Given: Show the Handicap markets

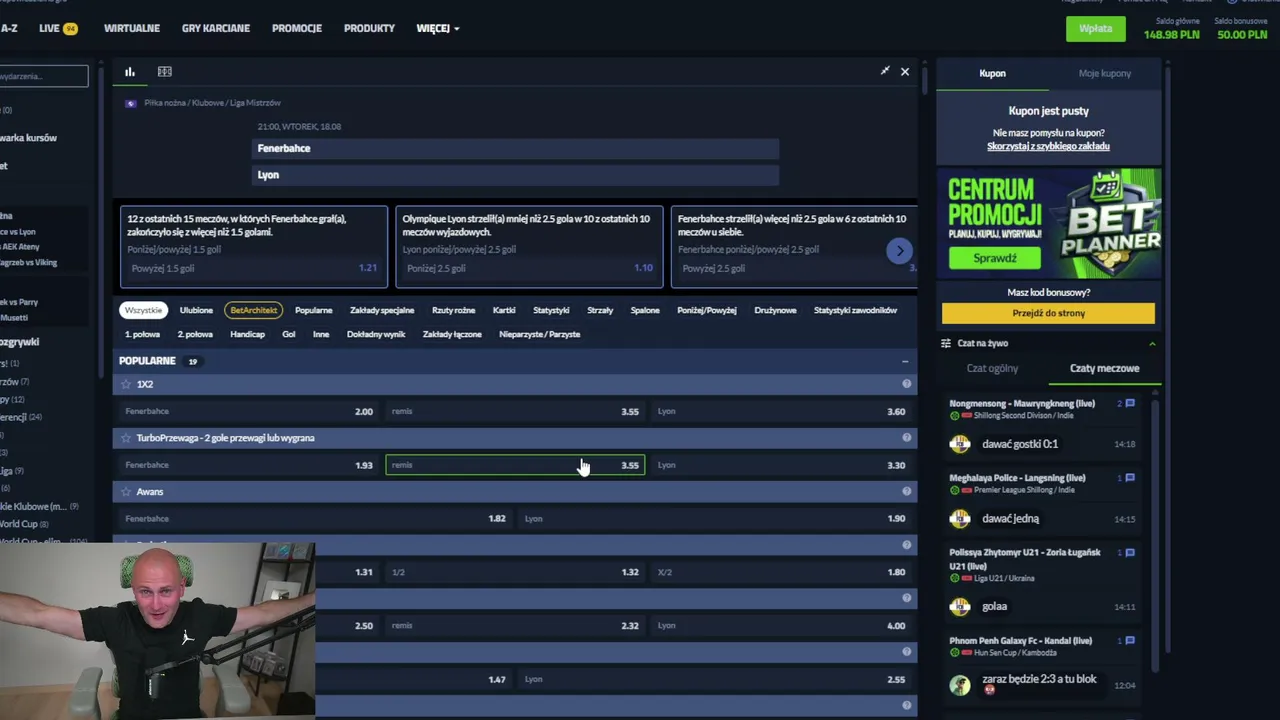Looking at the screenshot, I should [248, 334].
